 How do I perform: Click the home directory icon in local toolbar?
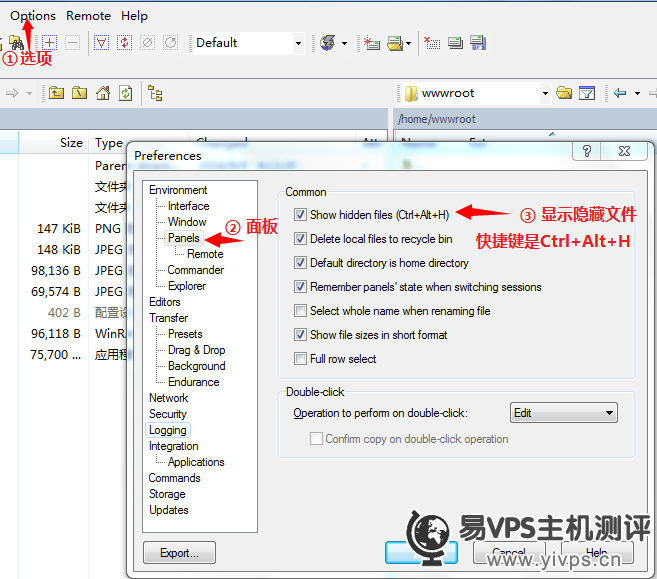point(103,93)
